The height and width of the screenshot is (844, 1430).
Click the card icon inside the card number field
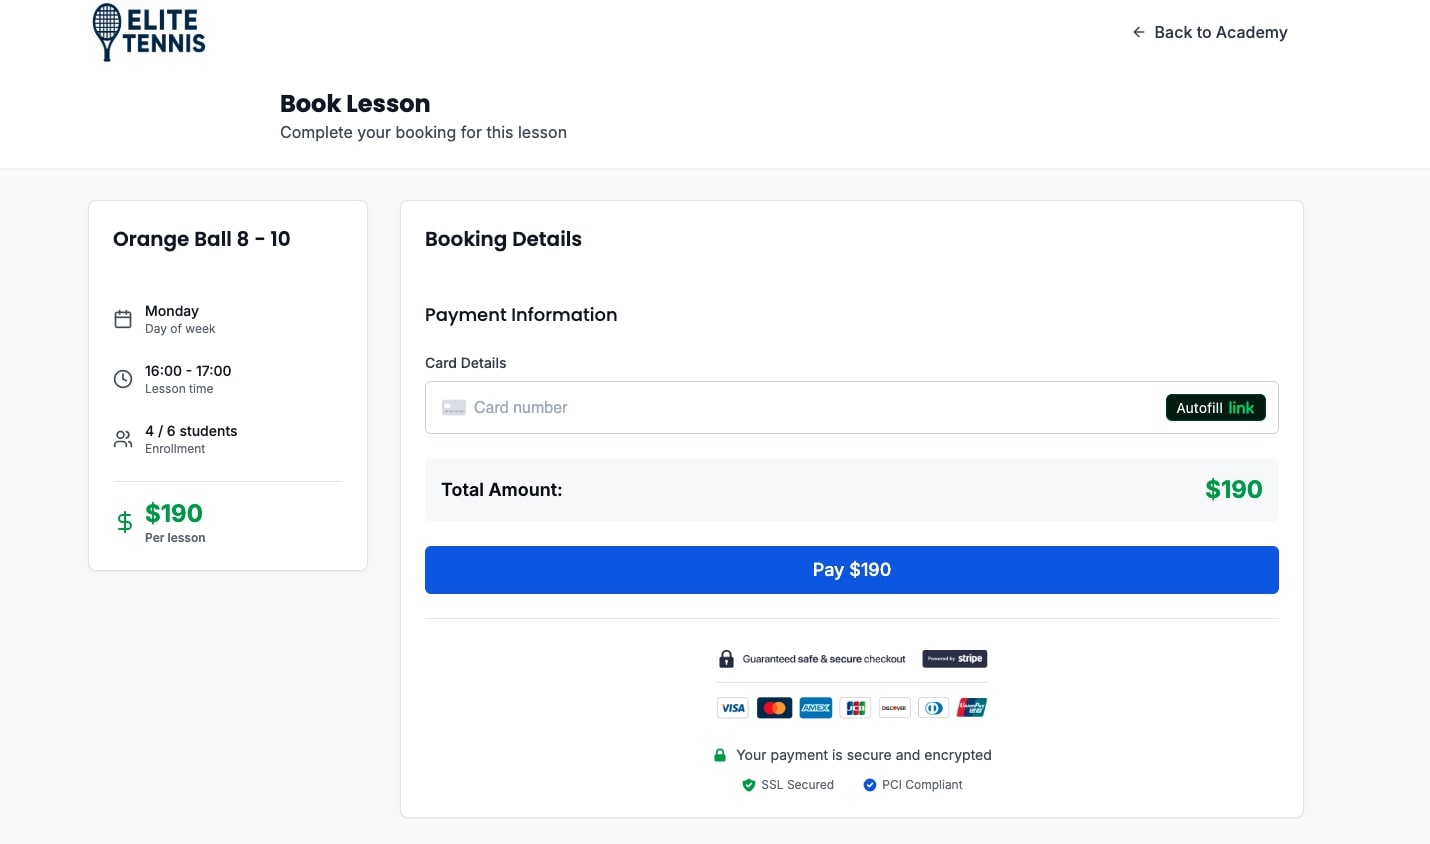coord(453,407)
